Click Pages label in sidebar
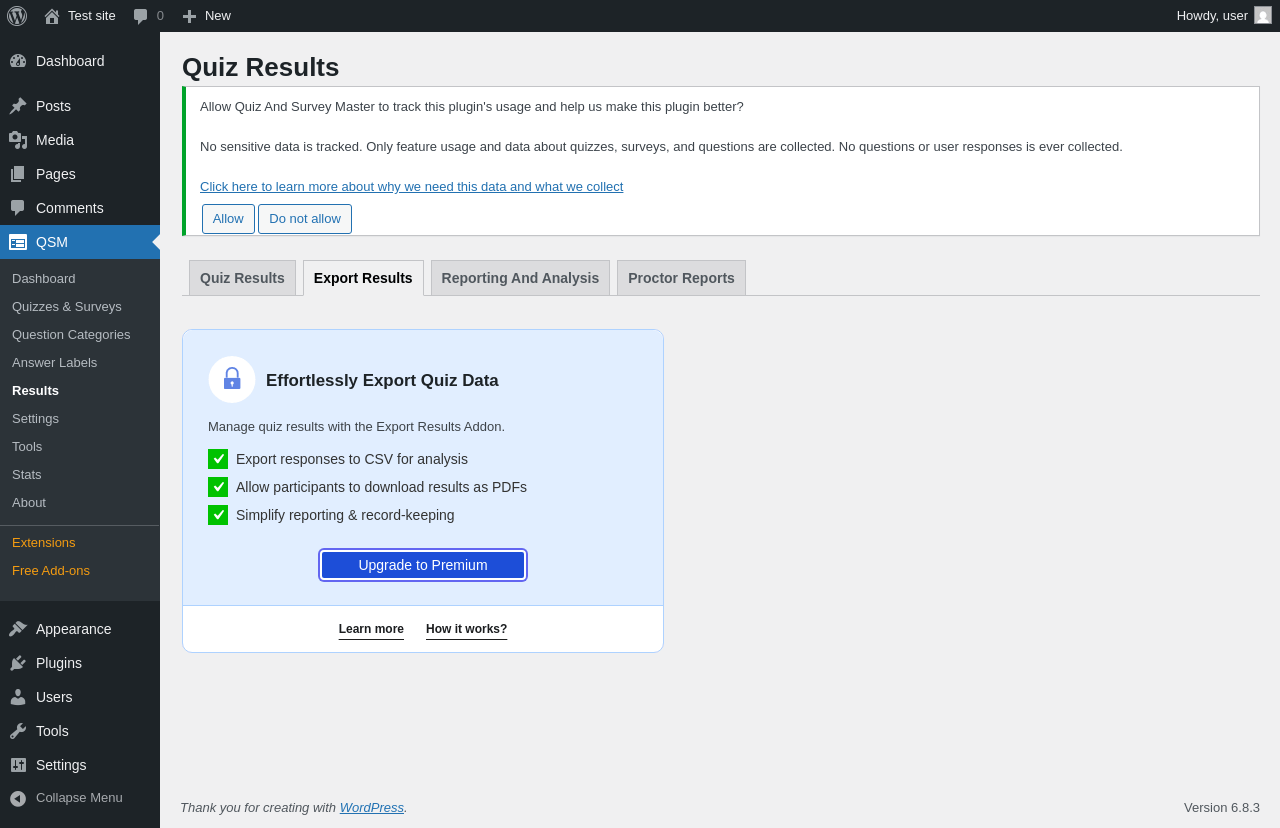This screenshot has width=1280, height=828. point(56,174)
